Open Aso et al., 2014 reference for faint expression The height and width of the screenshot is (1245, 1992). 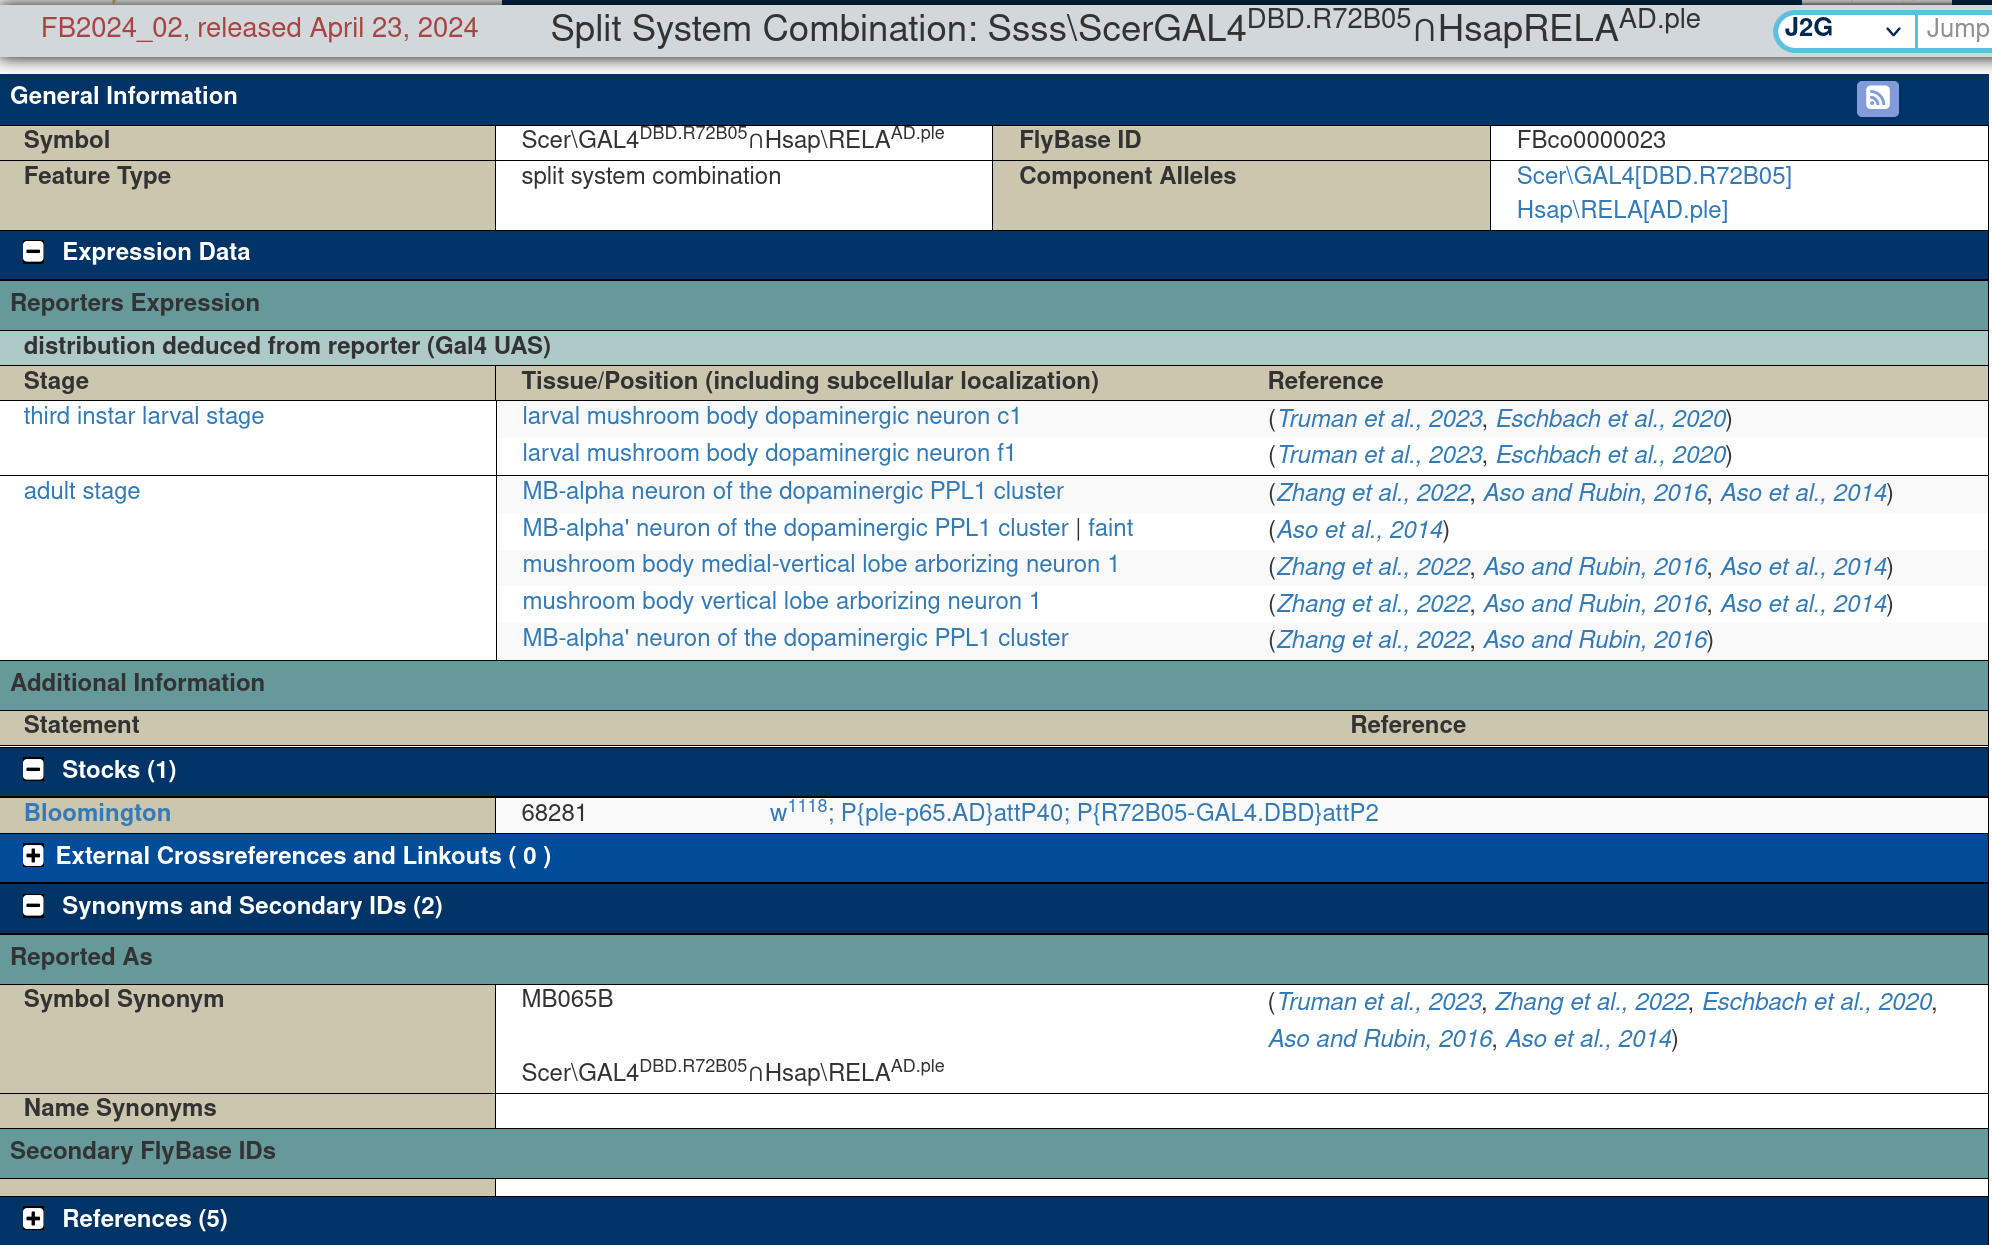point(1359,530)
